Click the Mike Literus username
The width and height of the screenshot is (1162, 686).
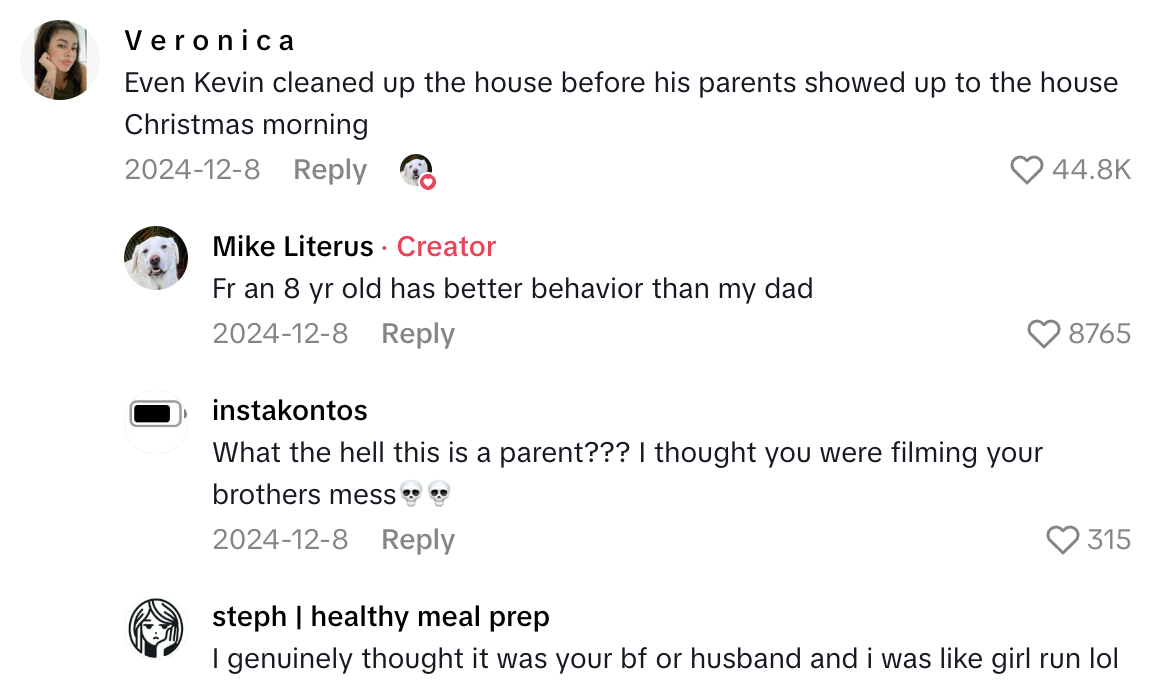(291, 246)
